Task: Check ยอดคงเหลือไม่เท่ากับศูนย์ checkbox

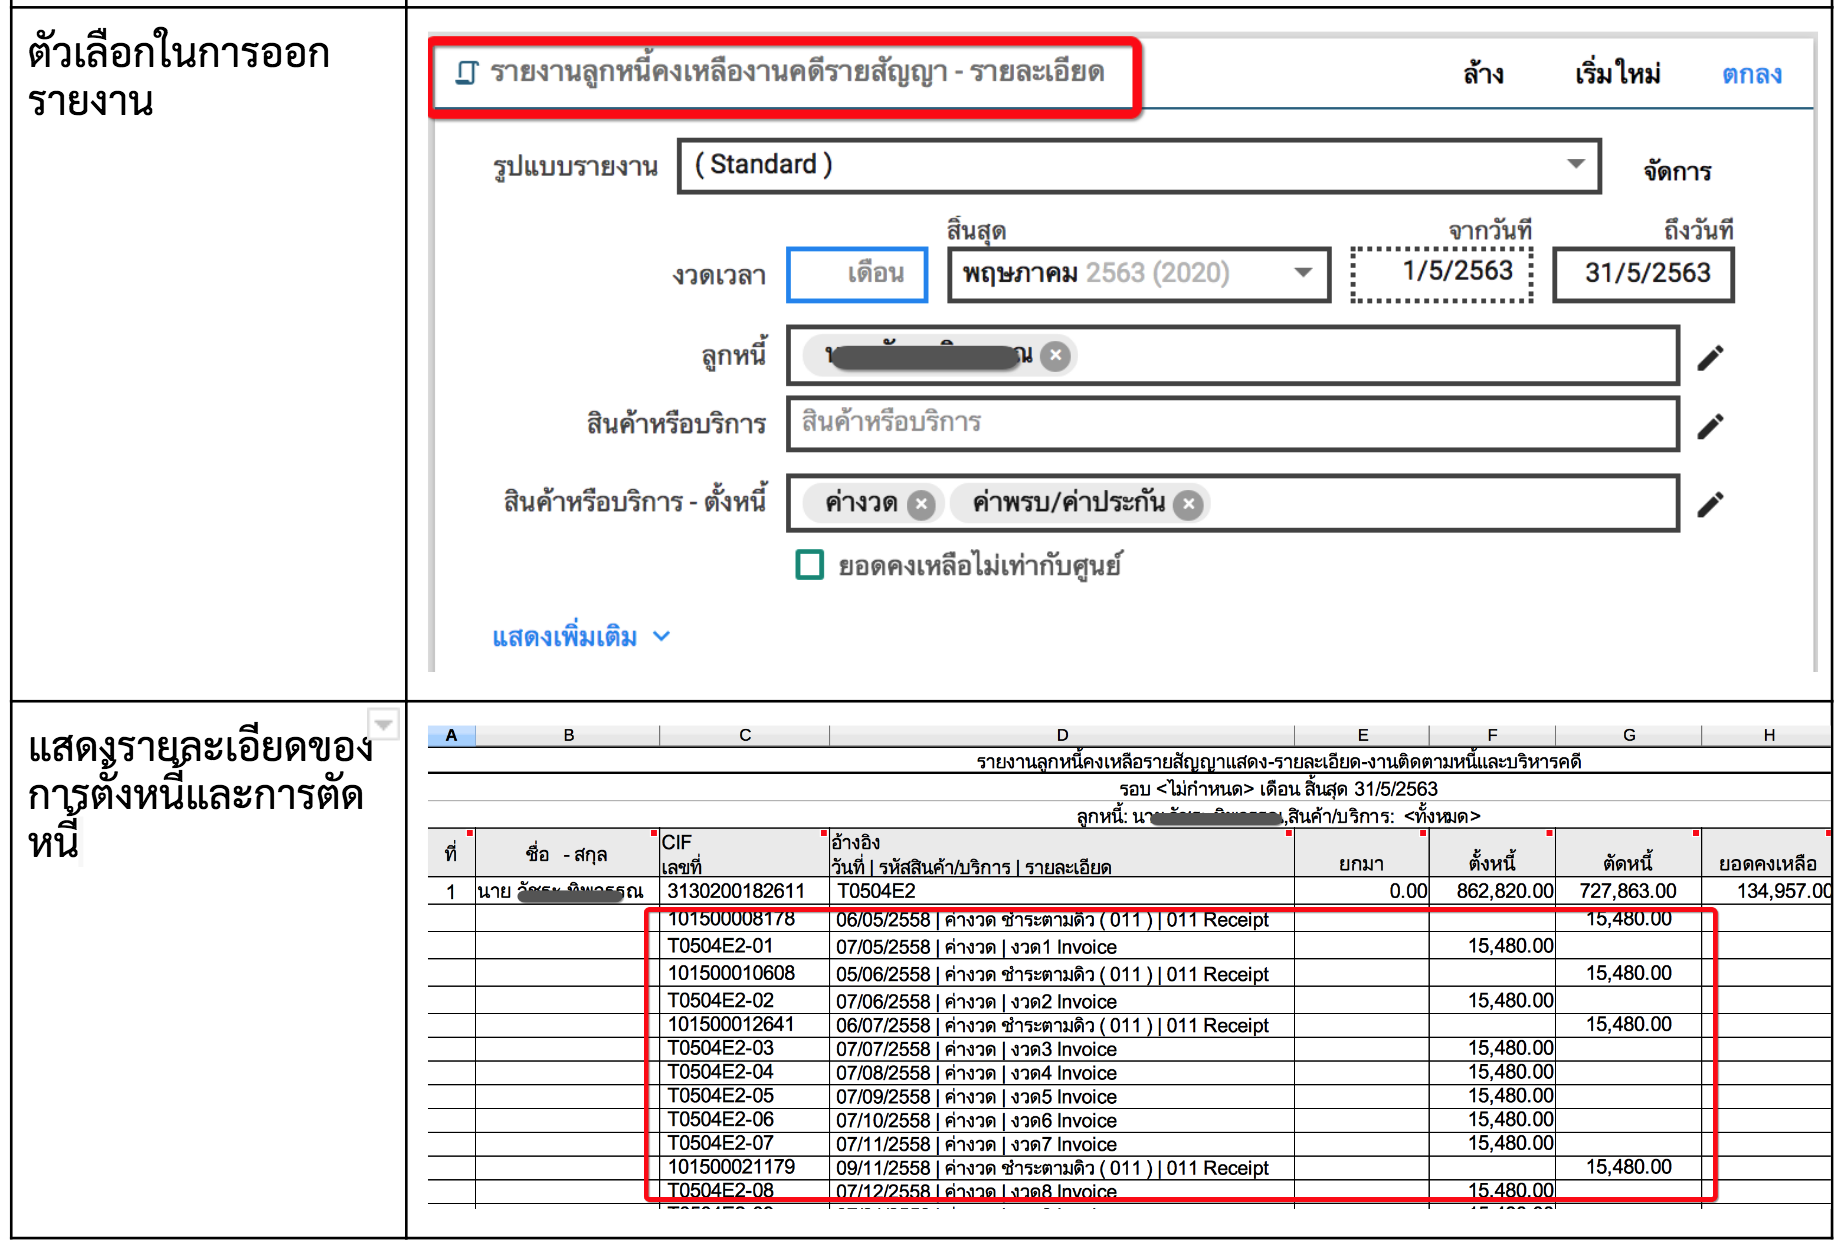Action: tap(809, 565)
